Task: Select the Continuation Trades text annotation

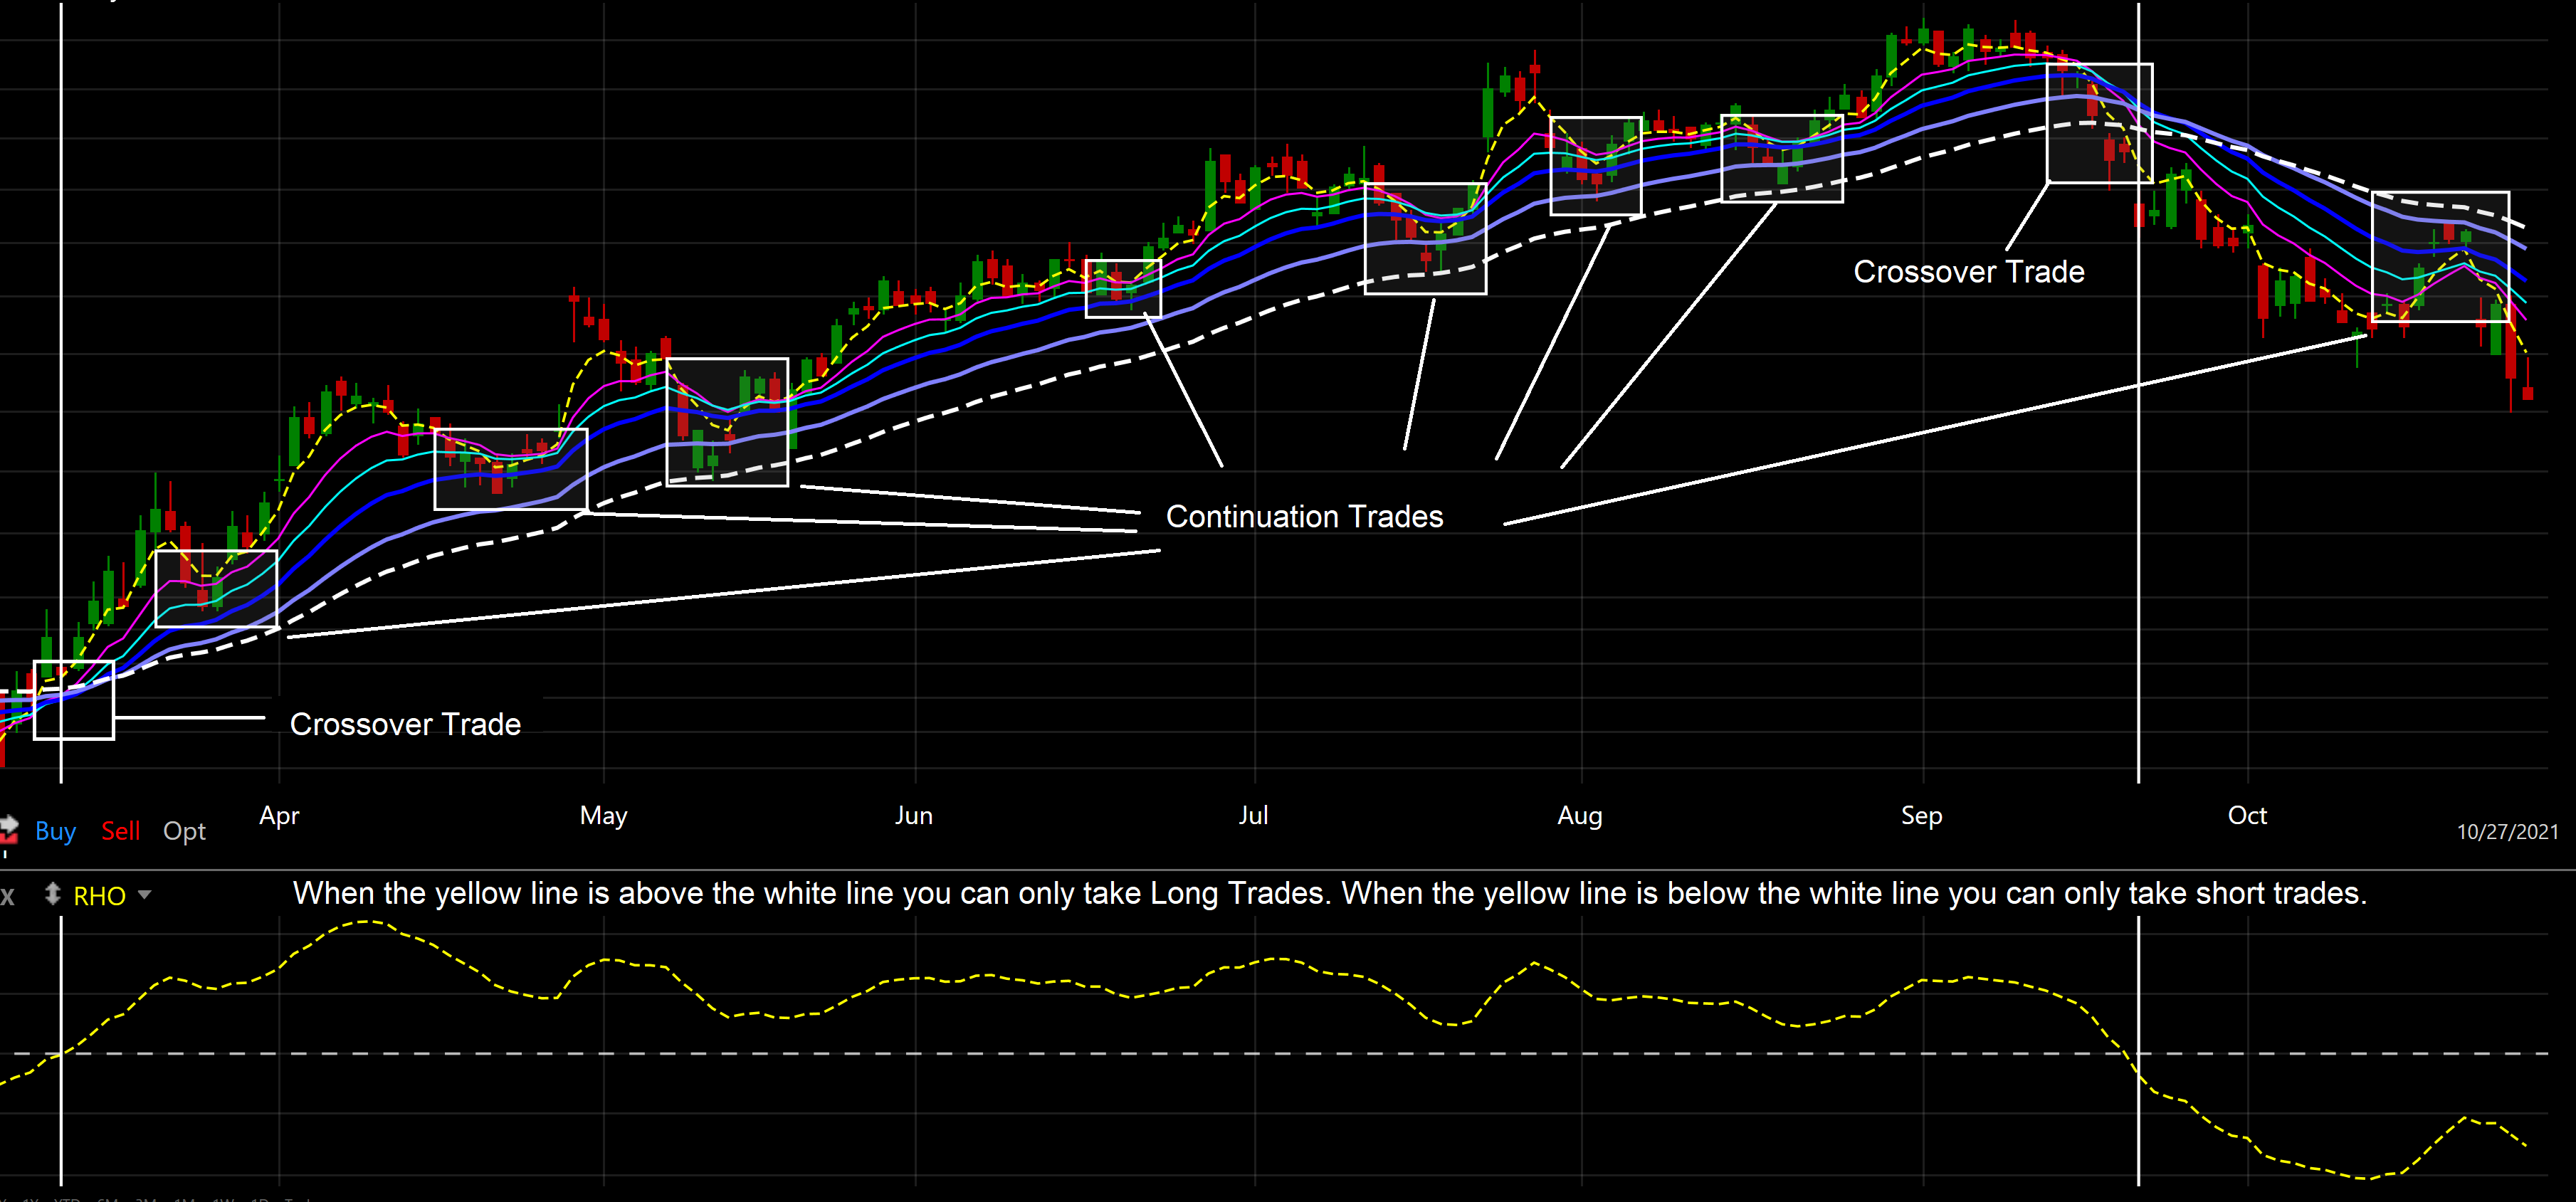Action: 1304,517
